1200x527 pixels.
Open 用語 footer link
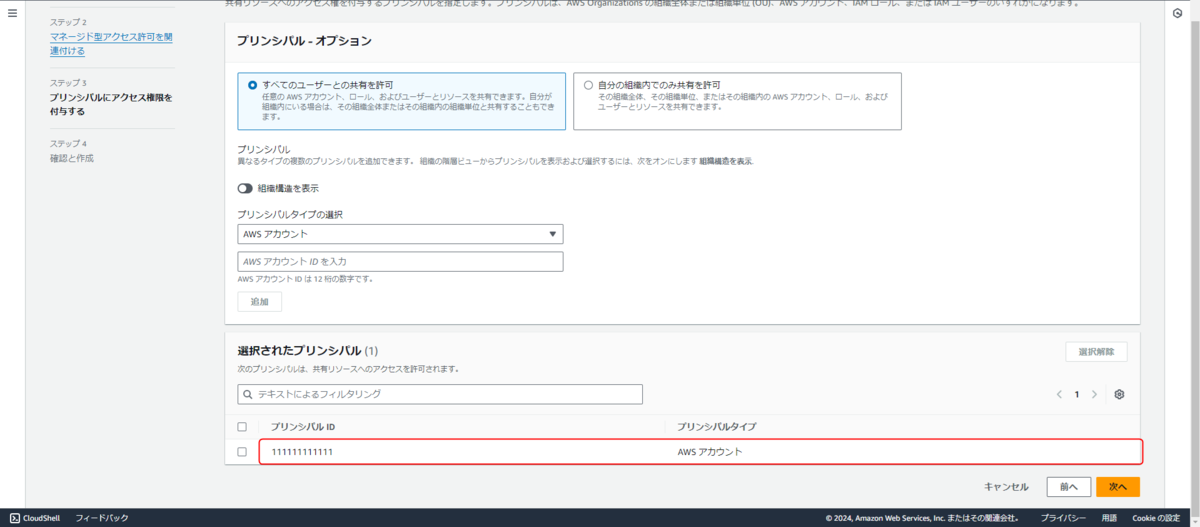(x=1109, y=518)
